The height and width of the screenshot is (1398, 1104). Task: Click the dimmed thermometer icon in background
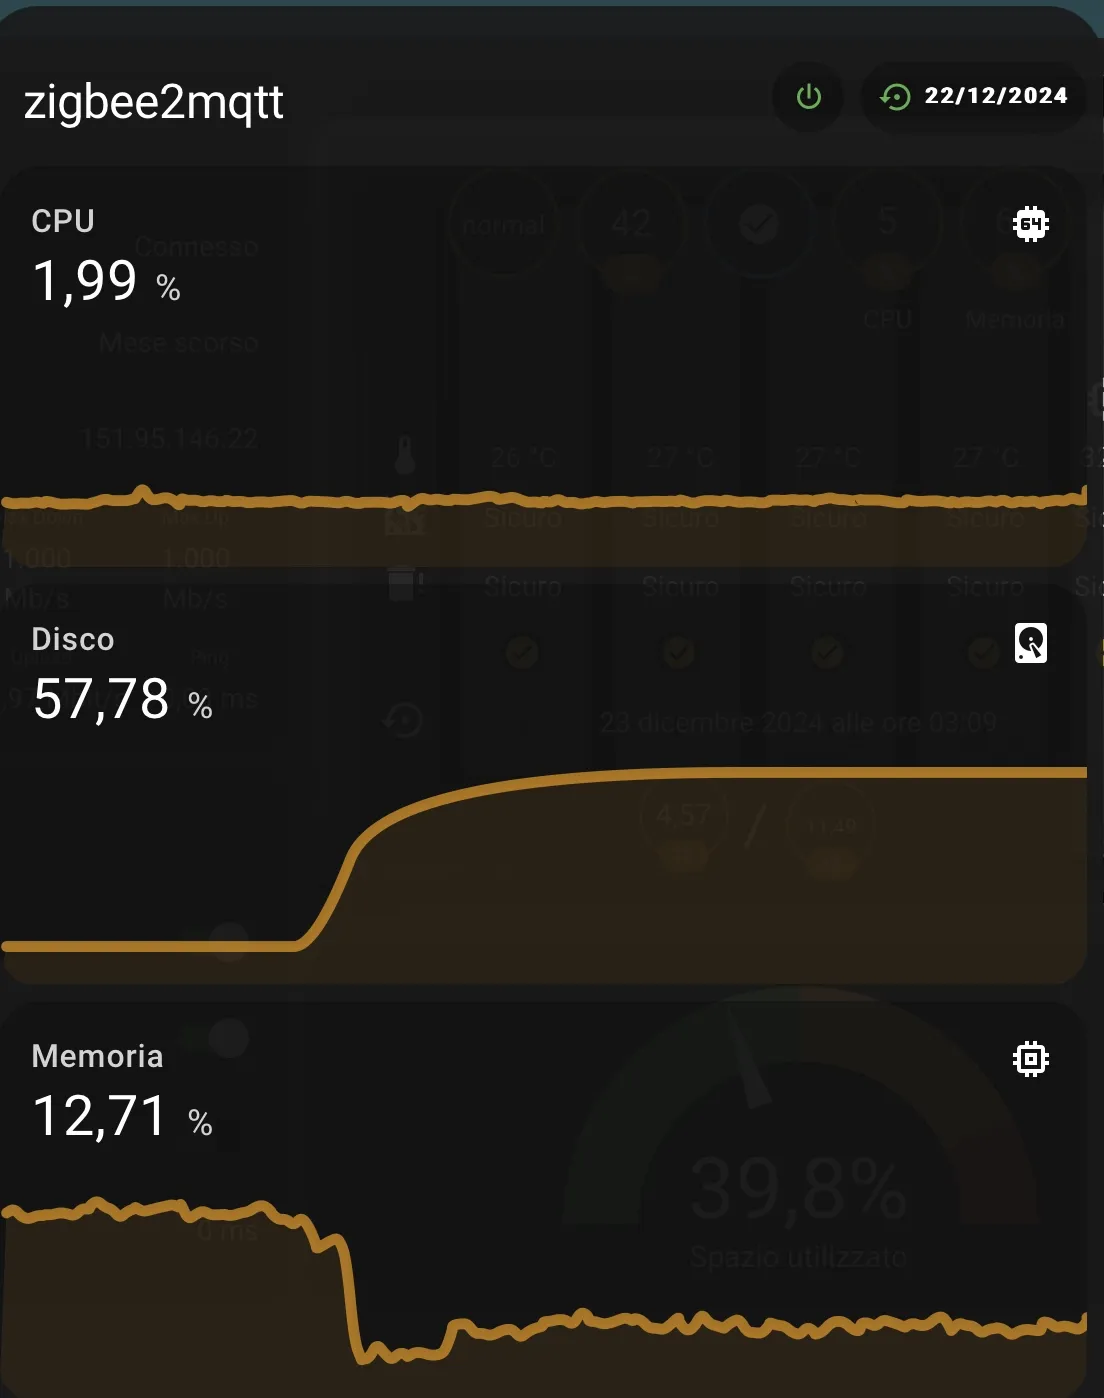(404, 456)
